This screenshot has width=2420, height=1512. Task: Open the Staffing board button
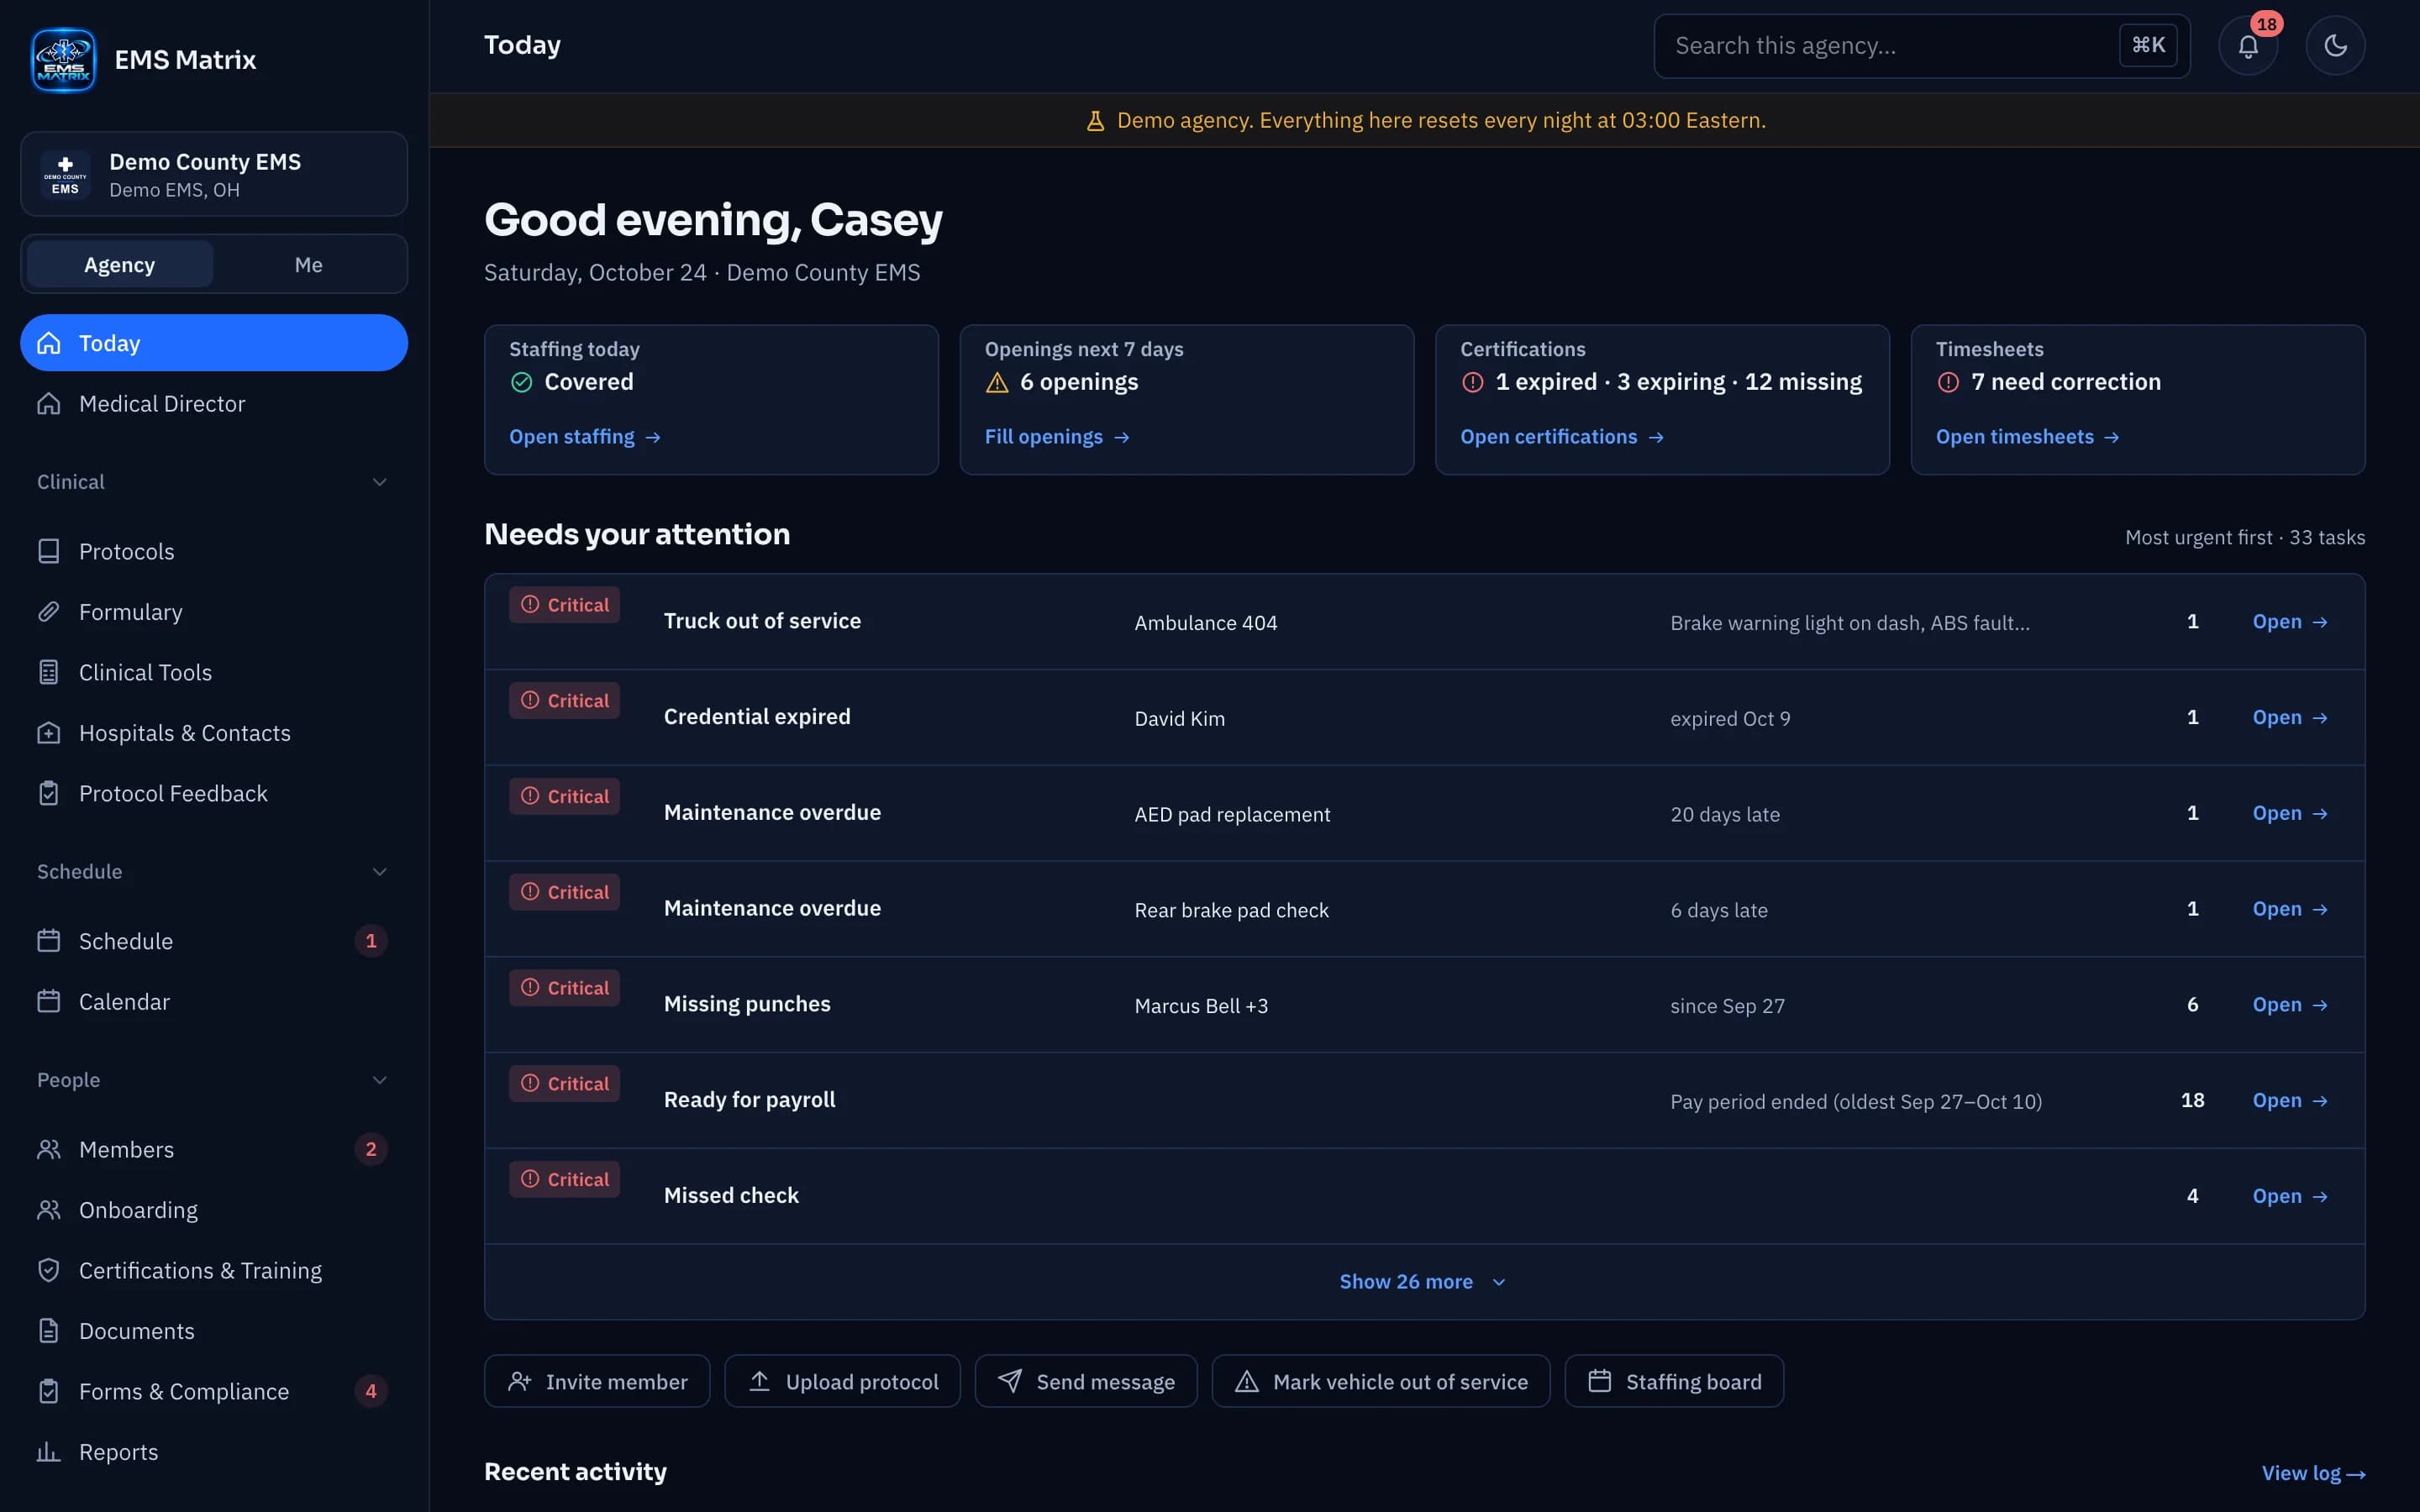(1674, 1382)
